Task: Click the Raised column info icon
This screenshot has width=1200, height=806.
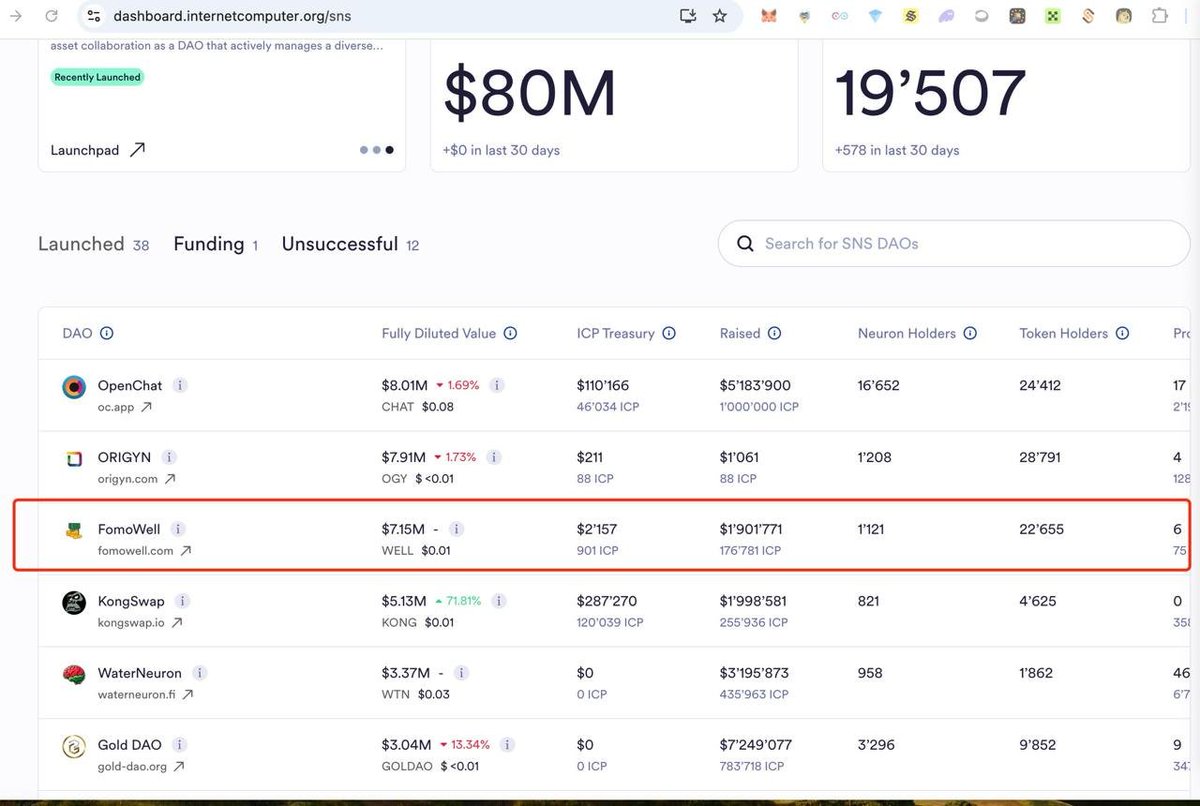Action: [x=774, y=333]
